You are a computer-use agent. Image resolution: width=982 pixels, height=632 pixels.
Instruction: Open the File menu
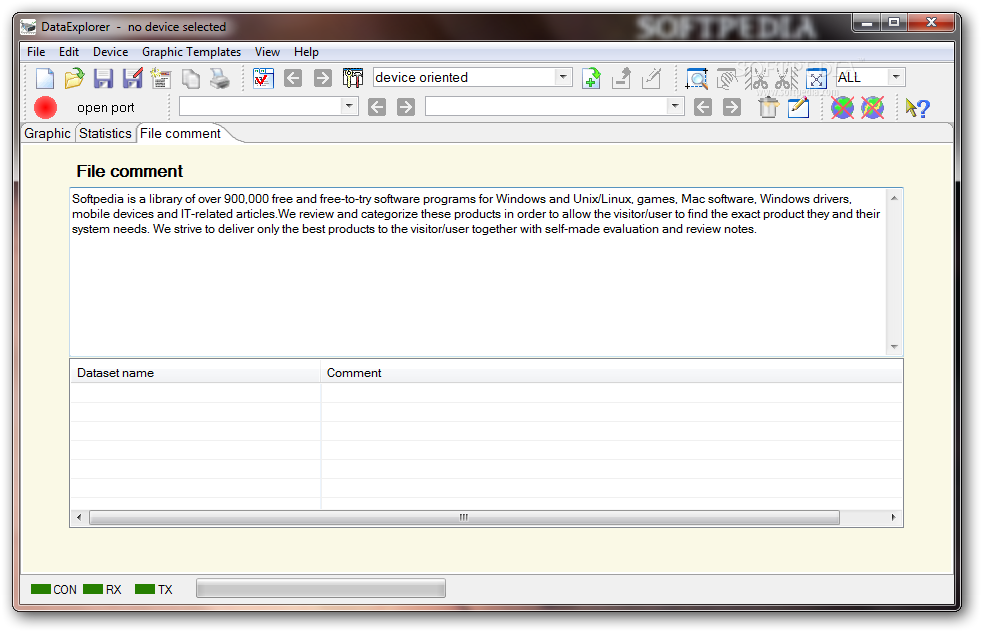coord(36,52)
